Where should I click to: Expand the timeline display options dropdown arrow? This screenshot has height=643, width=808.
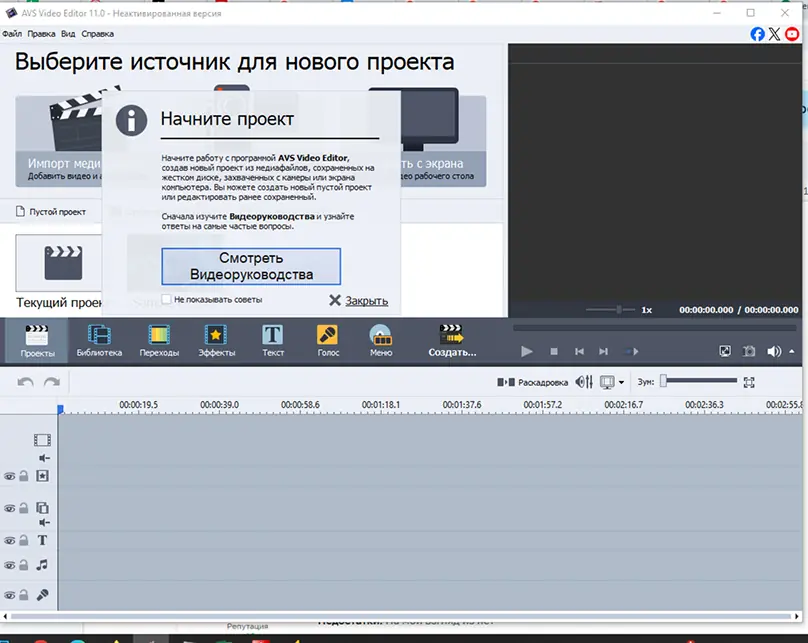pos(621,382)
